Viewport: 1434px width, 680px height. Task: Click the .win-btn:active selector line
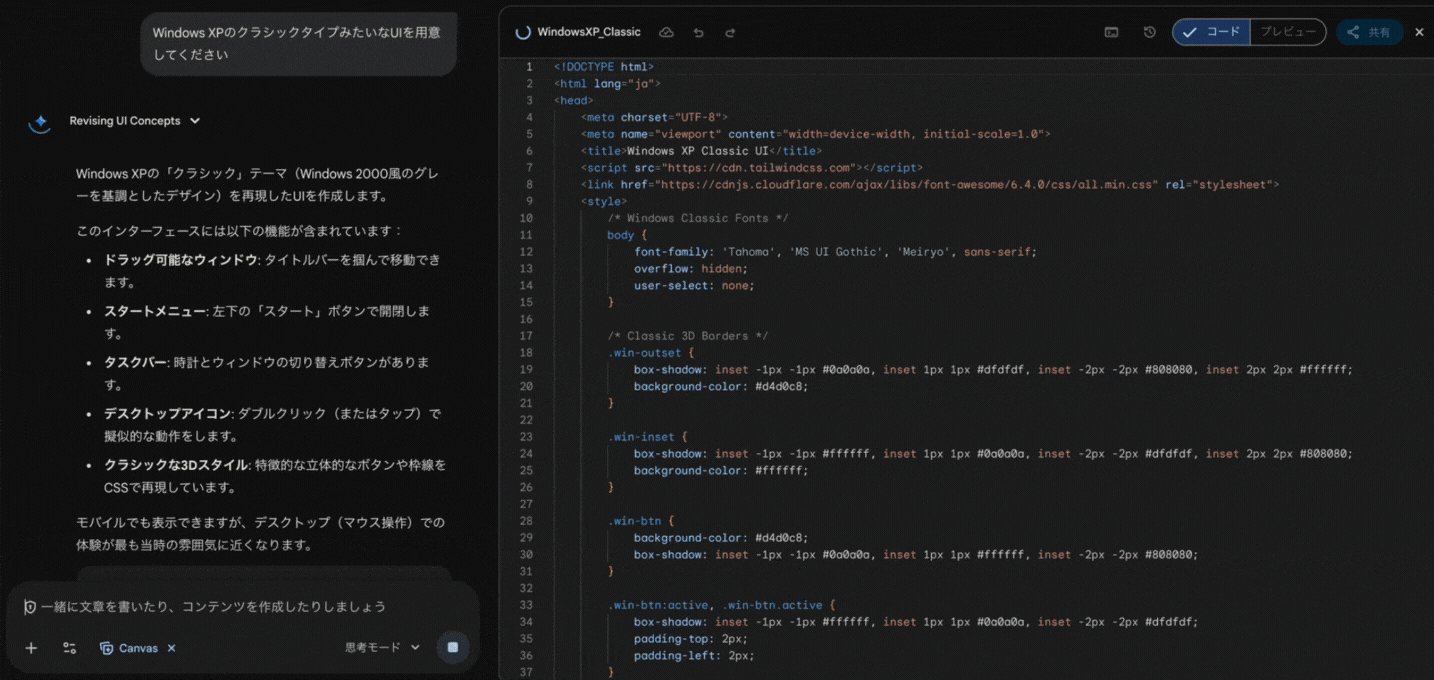721,605
